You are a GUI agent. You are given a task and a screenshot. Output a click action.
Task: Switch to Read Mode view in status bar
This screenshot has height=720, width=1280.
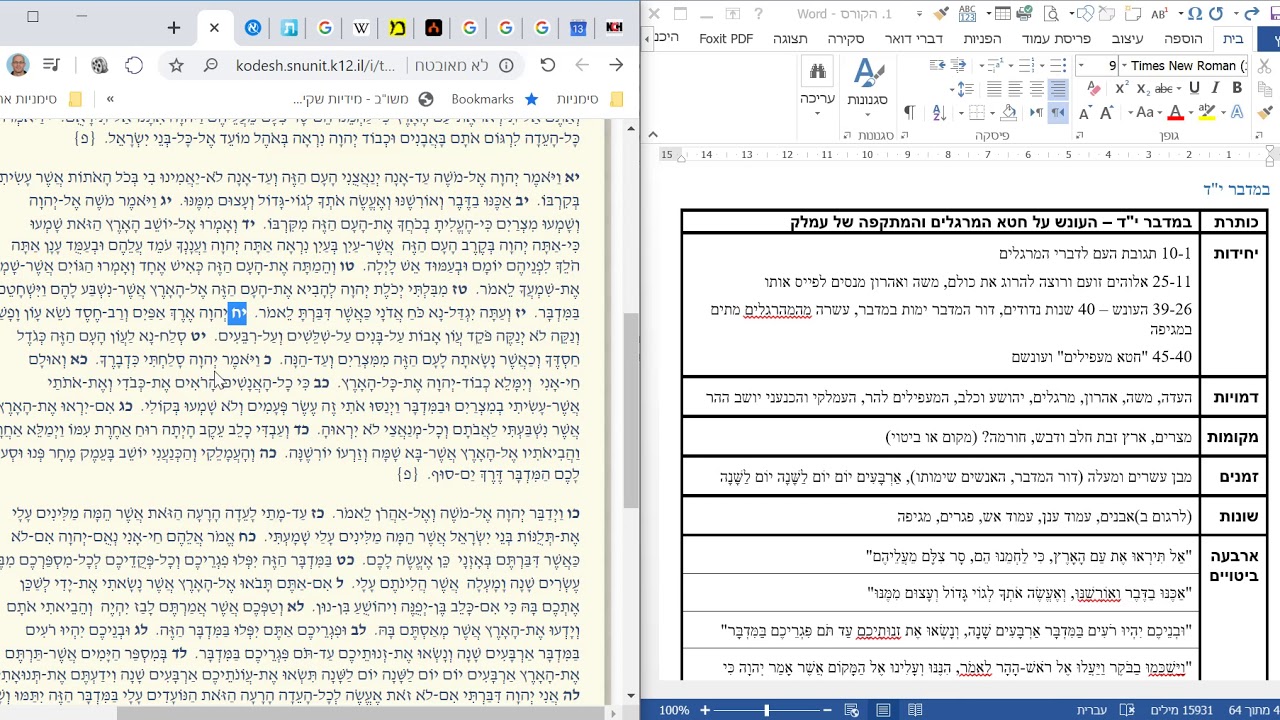tap(915, 710)
